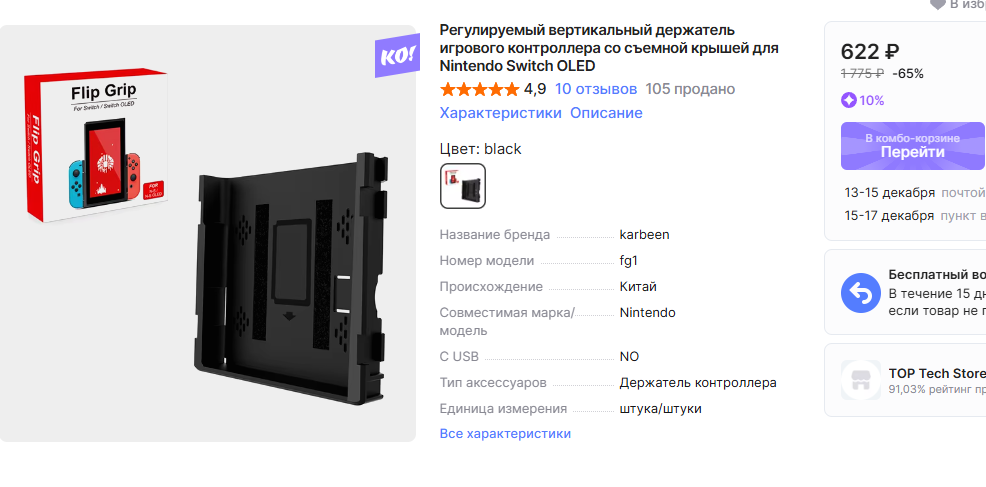Screen dimensions: 986x487
Task: Click the 15-17 декабря pickup delivery option
Action: (914, 216)
